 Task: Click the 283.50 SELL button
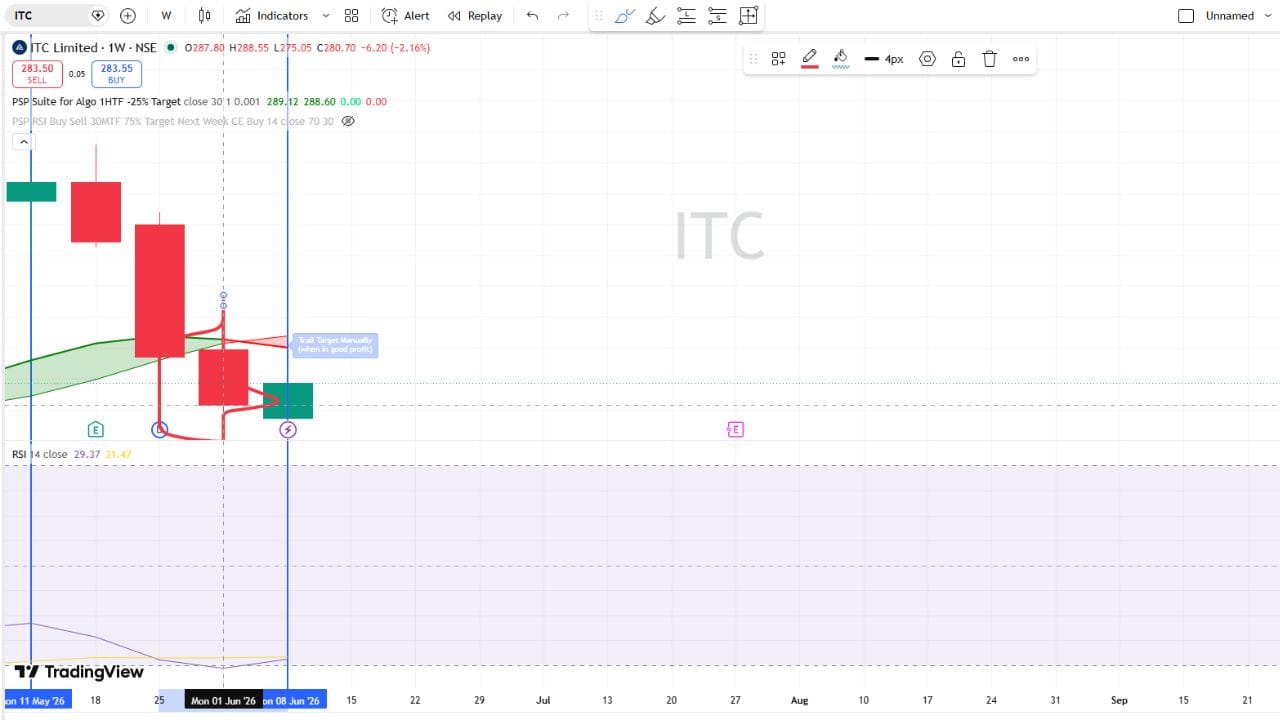tap(37, 74)
